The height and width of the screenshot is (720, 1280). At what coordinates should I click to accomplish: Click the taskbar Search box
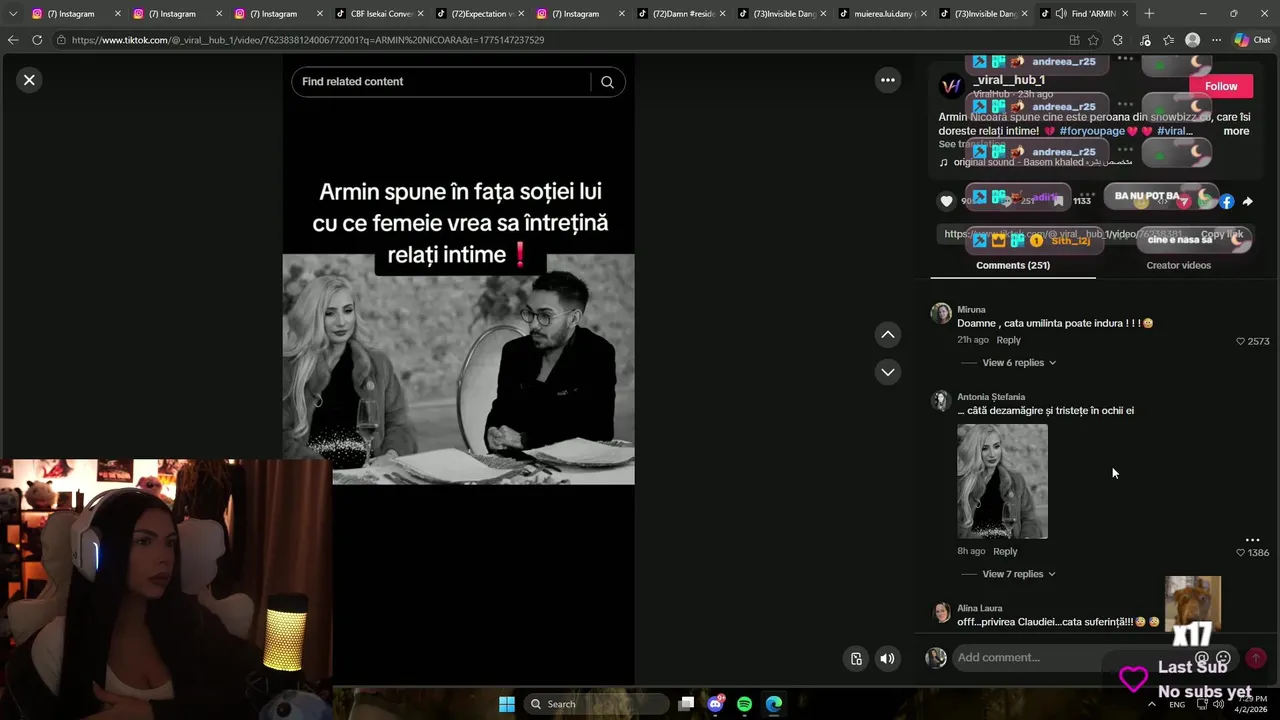597,704
